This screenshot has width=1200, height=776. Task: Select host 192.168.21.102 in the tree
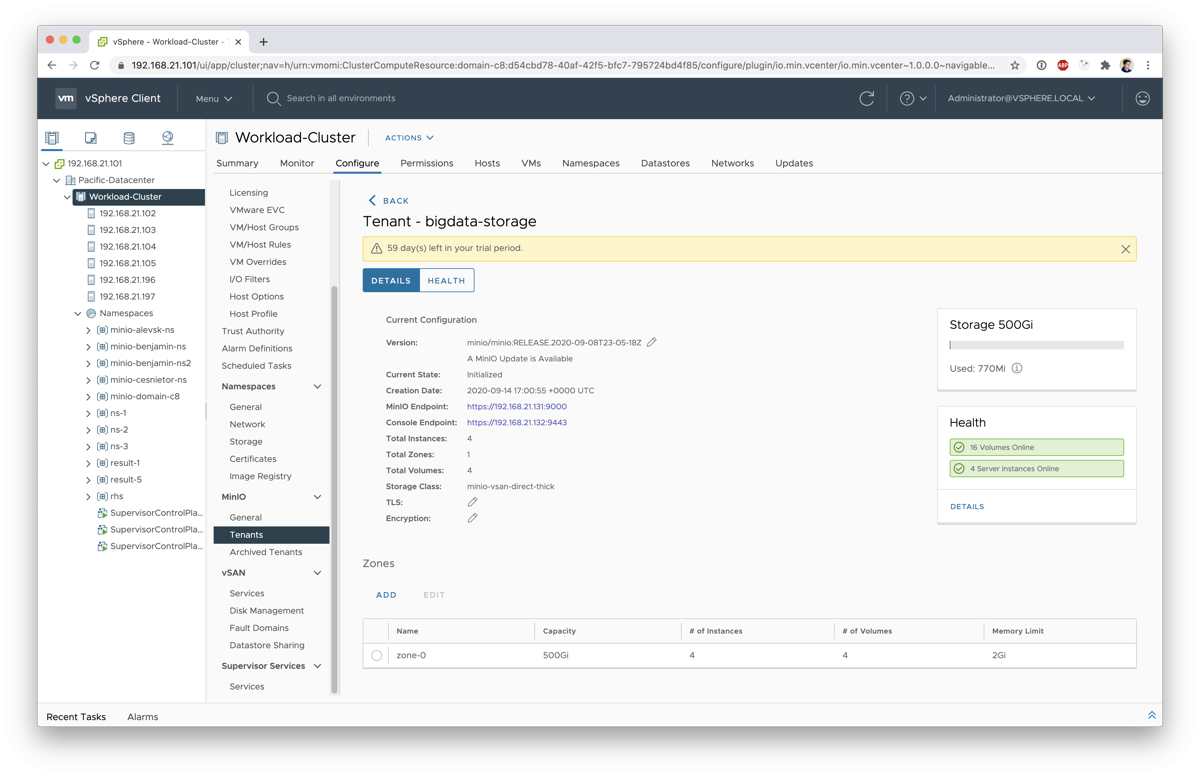click(x=128, y=213)
